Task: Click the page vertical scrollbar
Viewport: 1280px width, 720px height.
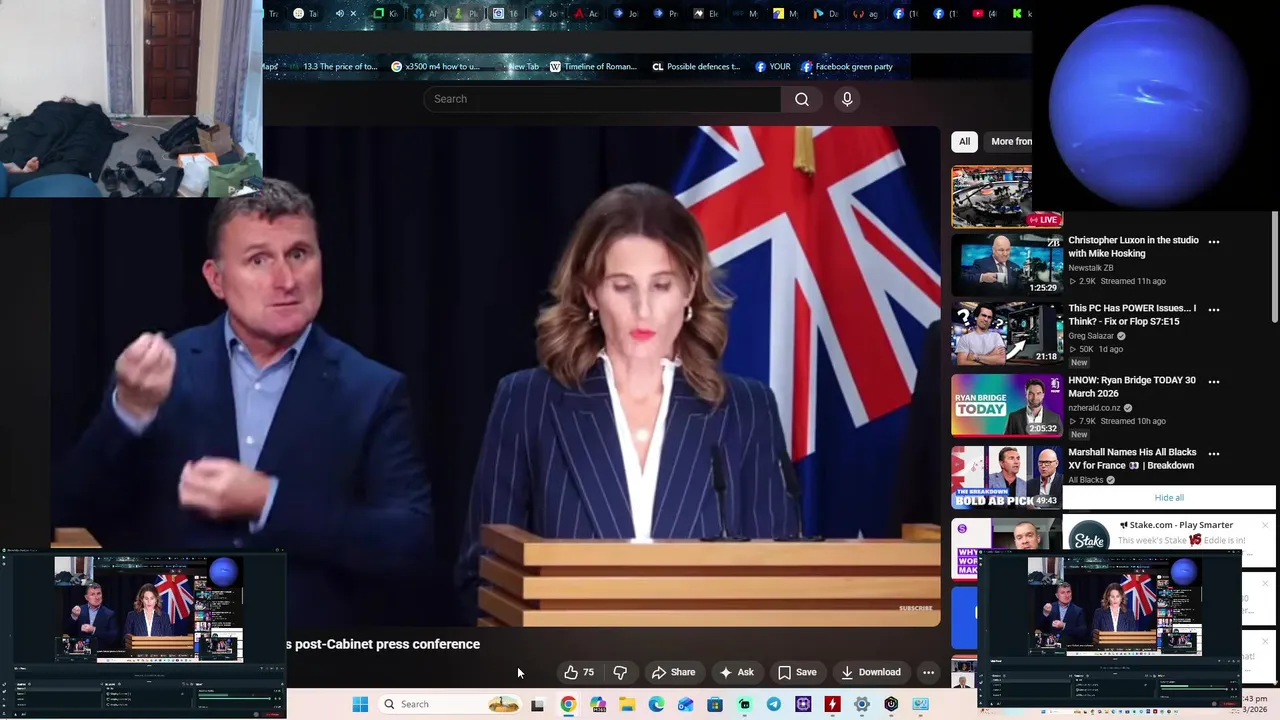Action: 1275,268
